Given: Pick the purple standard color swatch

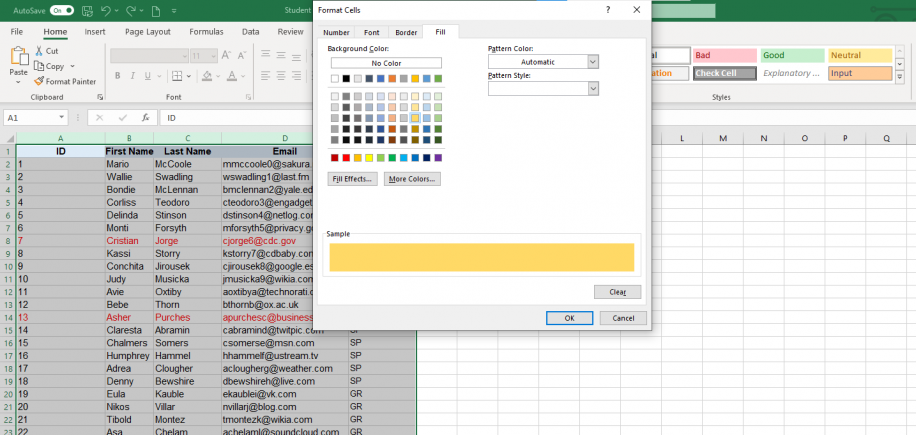Looking at the screenshot, I should pos(438,158).
